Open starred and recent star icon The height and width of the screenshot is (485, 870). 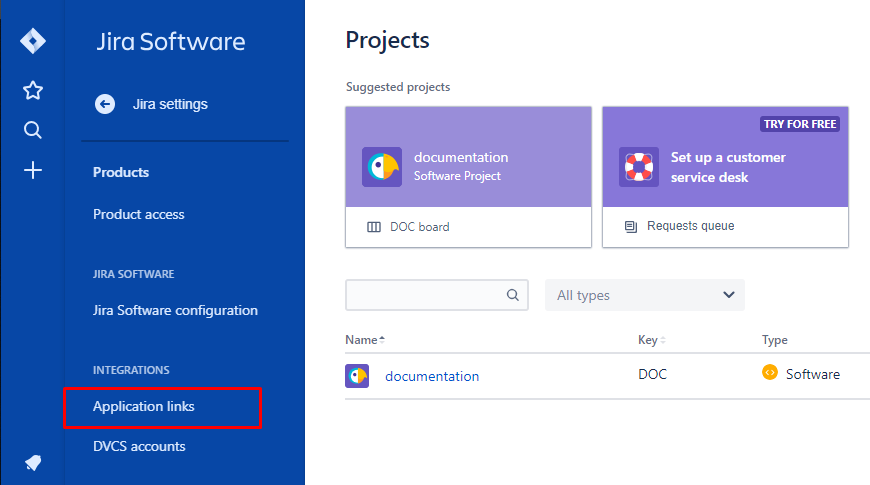[x=33, y=91]
